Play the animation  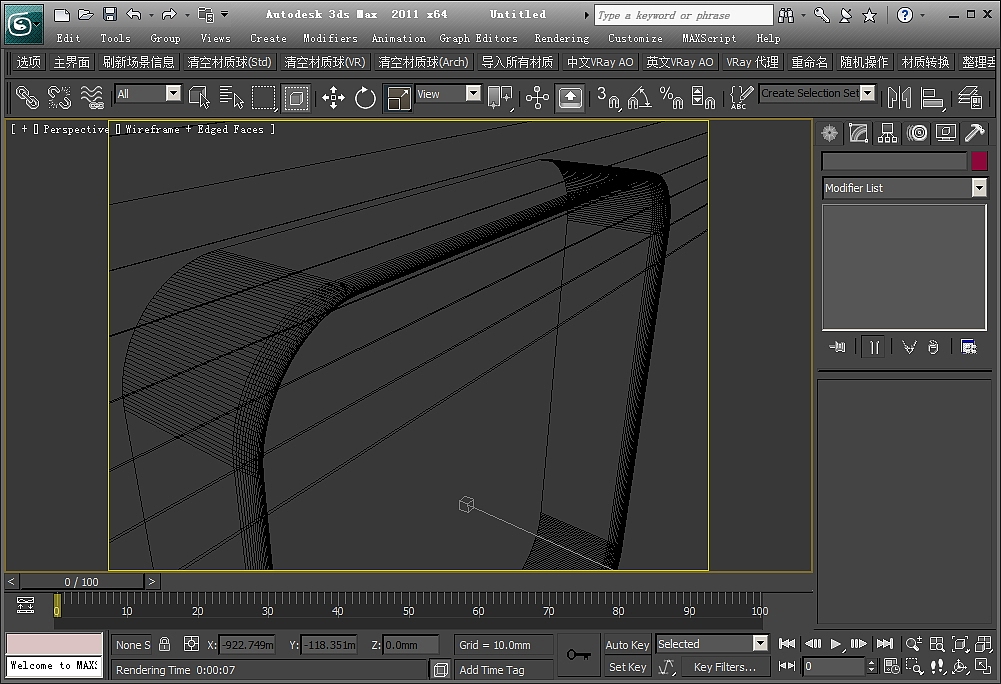[836, 644]
